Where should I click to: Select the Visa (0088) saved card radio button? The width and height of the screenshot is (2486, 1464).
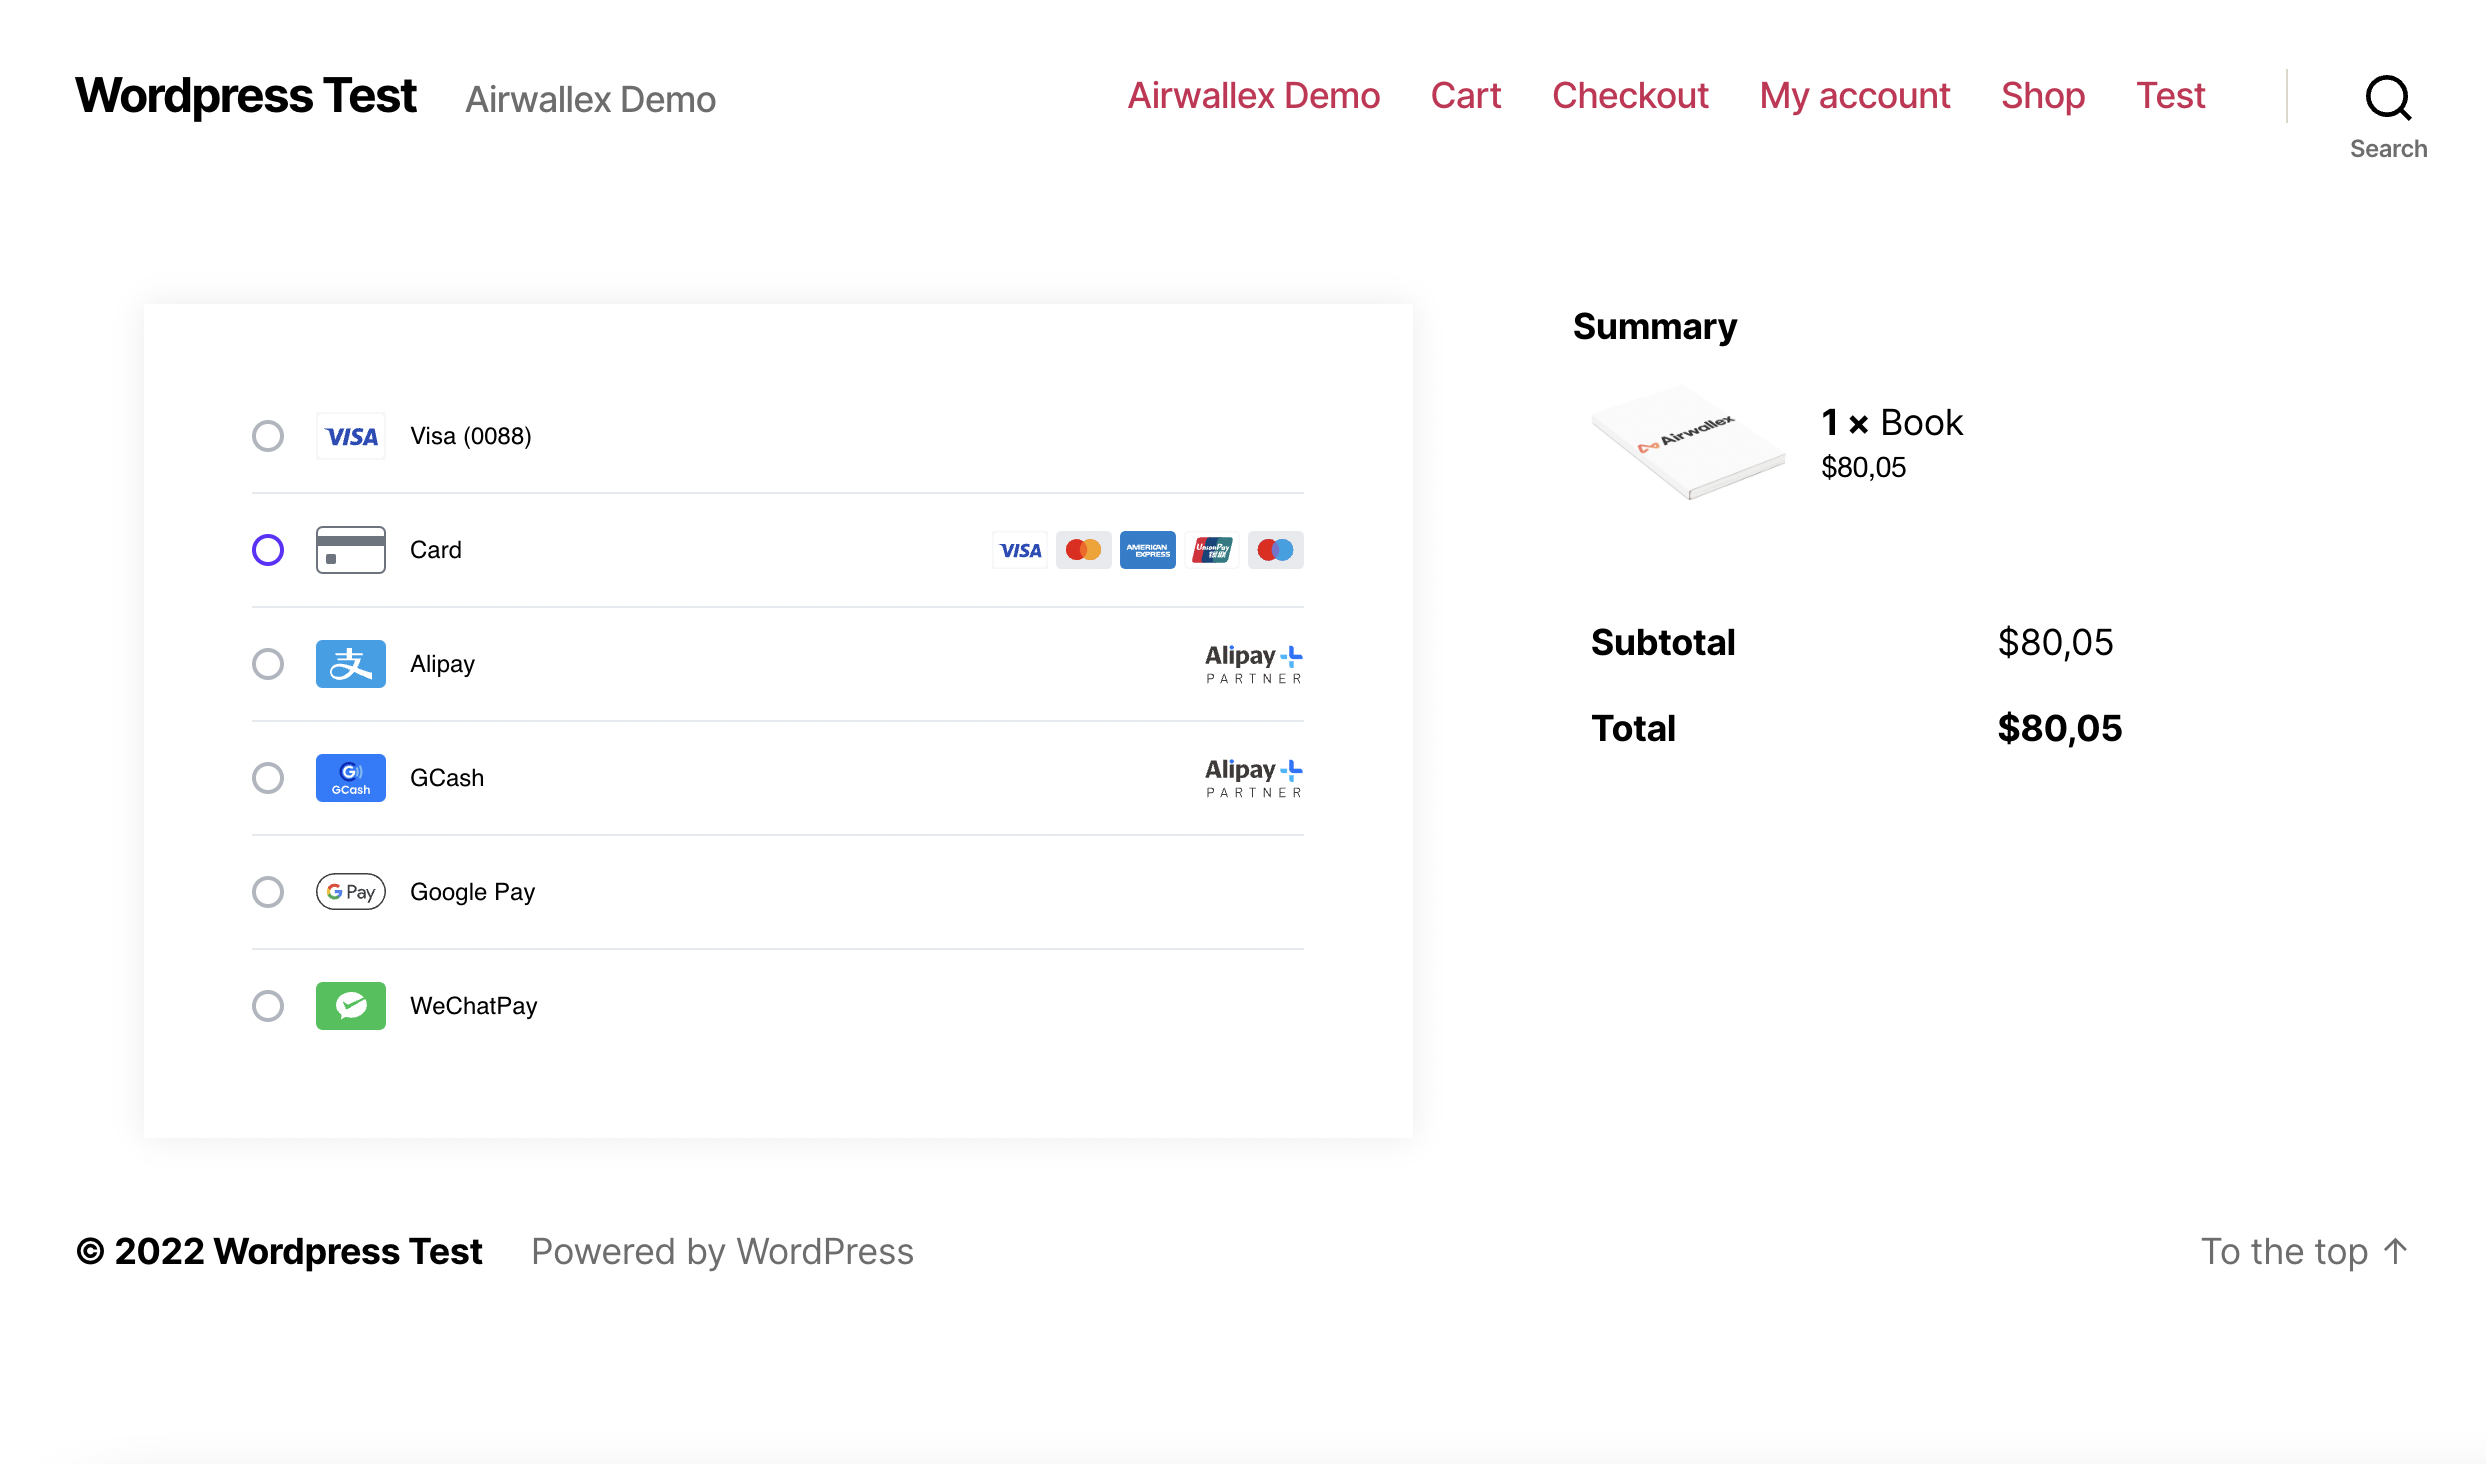click(x=268, y=436)
